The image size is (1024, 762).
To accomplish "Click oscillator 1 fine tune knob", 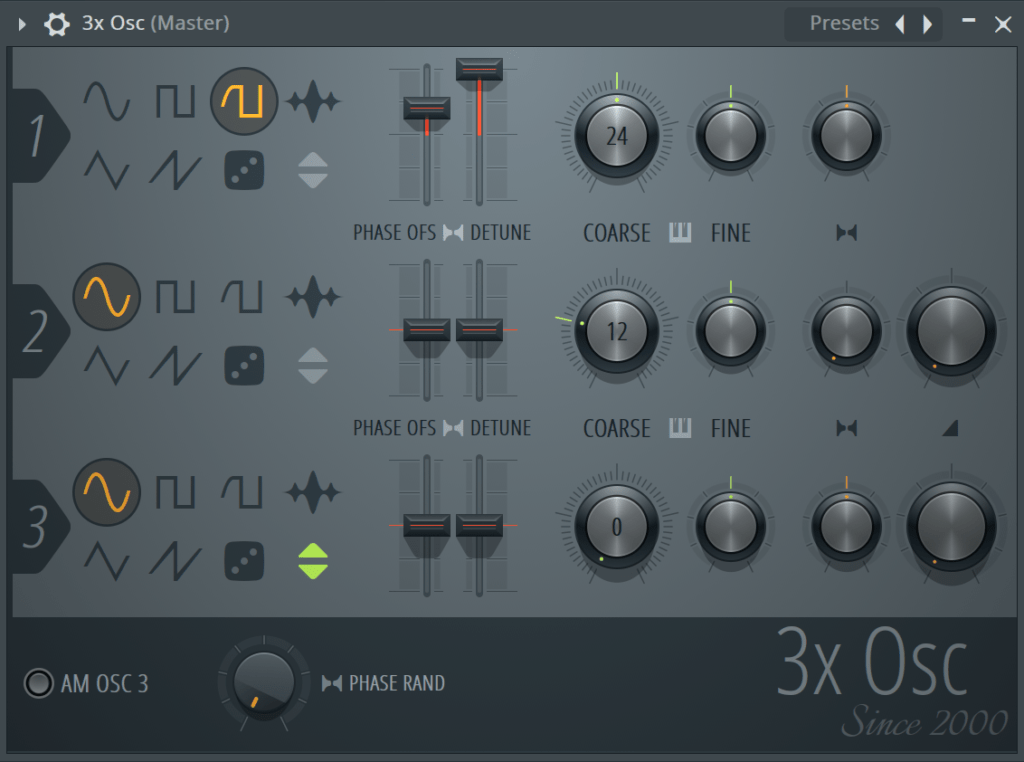I will coord(731,136).
